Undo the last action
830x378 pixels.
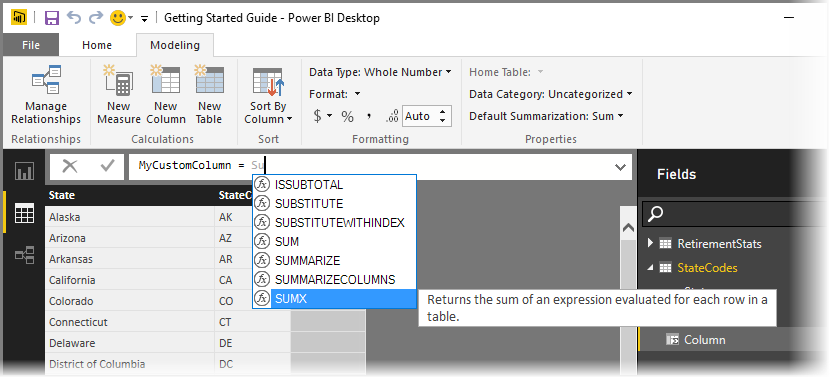(74, 18)
